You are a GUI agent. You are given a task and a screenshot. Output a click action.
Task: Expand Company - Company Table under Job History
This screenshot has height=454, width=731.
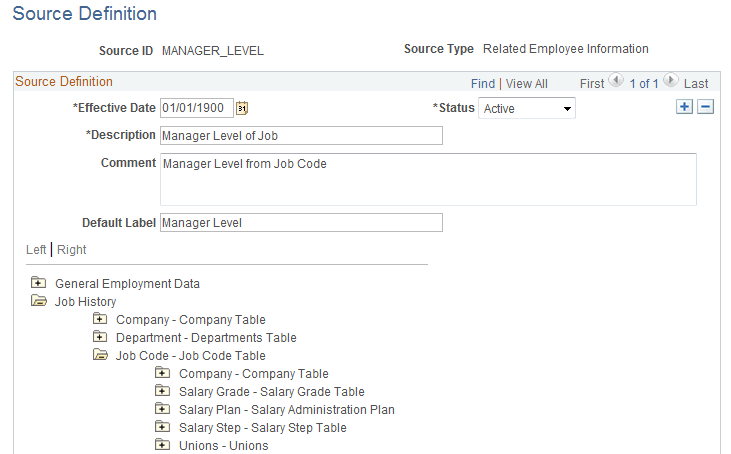pos(100,318)
